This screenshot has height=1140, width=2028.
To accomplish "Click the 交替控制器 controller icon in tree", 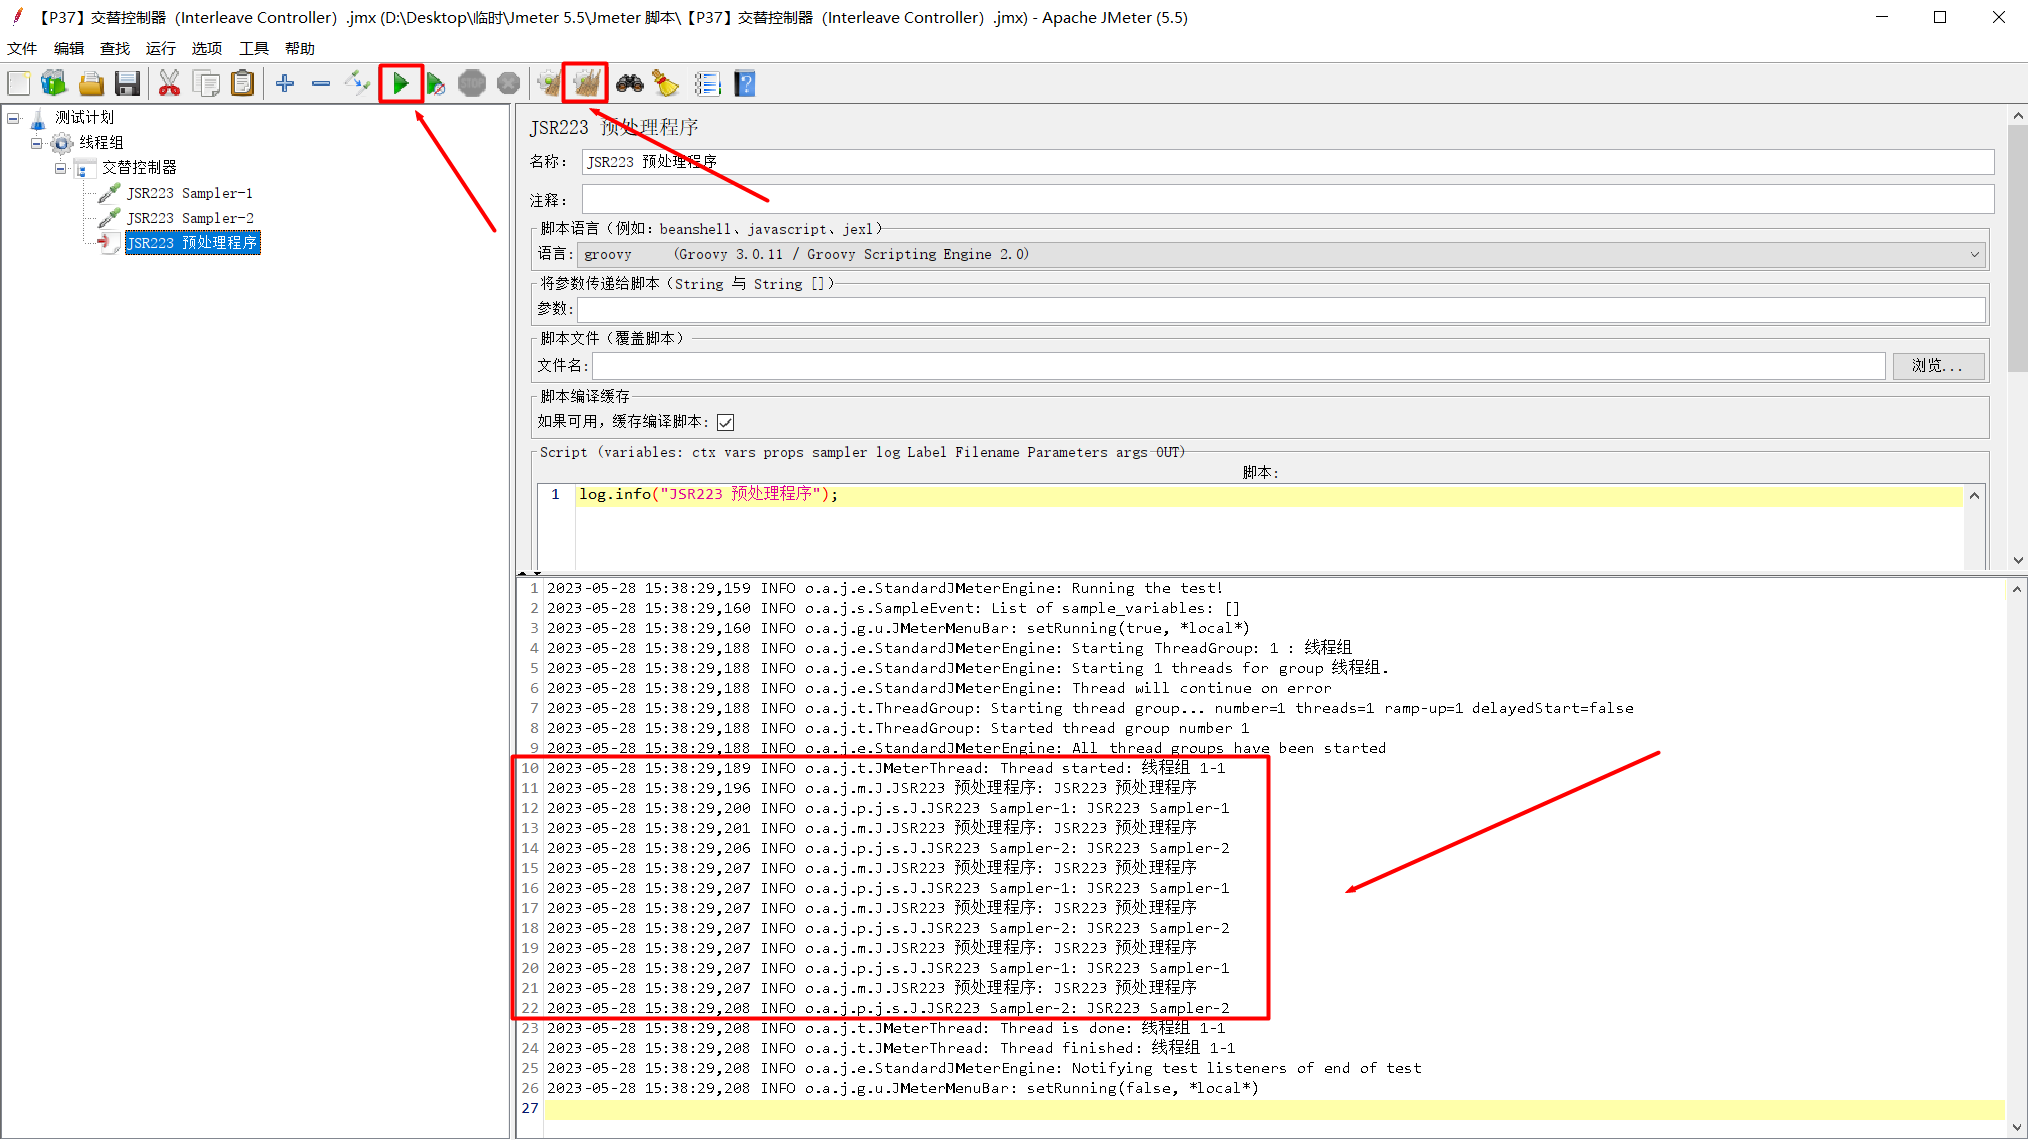I will pos(85,168).
